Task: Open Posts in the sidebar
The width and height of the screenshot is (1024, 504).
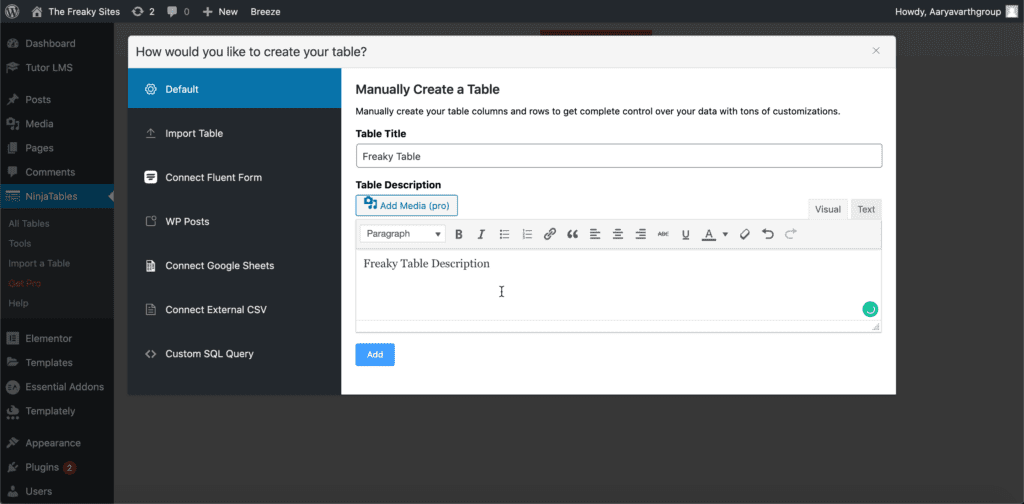Action: [x=57, y=99]
